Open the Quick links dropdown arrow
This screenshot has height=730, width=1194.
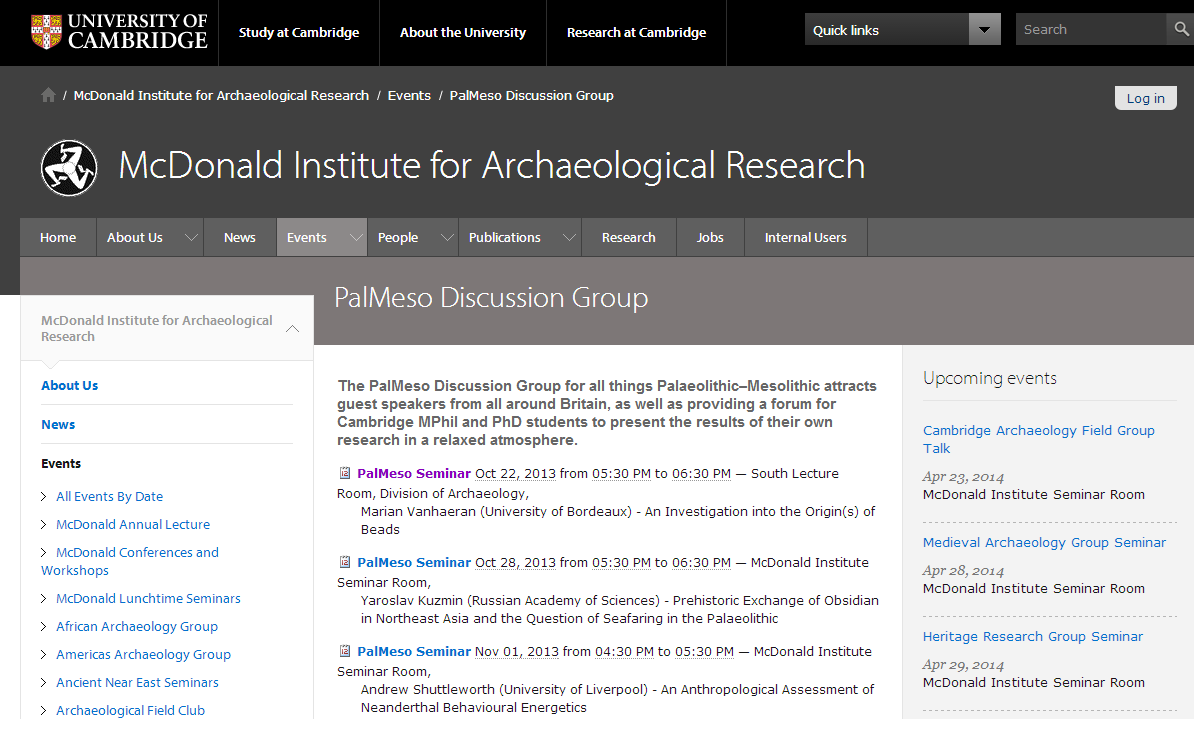[985, 30]
